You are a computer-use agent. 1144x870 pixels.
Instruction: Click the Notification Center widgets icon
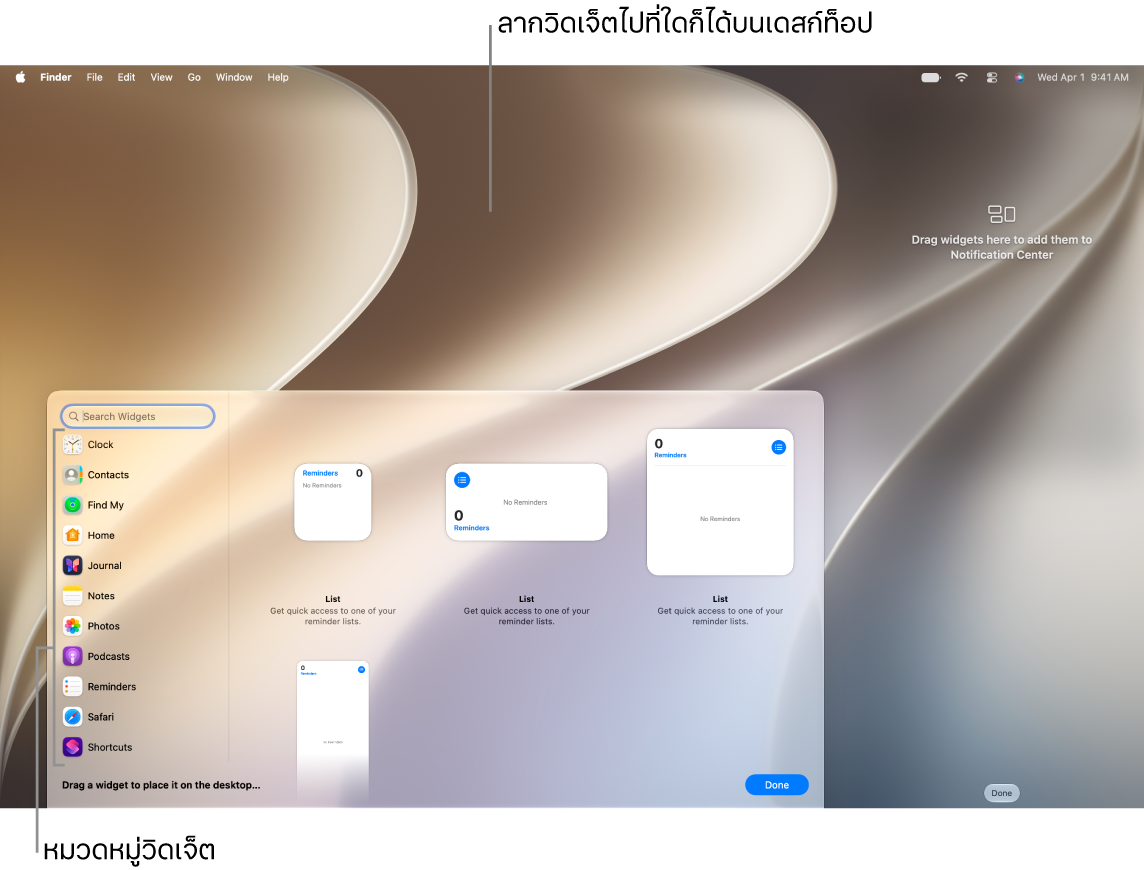coord(1002,214)
